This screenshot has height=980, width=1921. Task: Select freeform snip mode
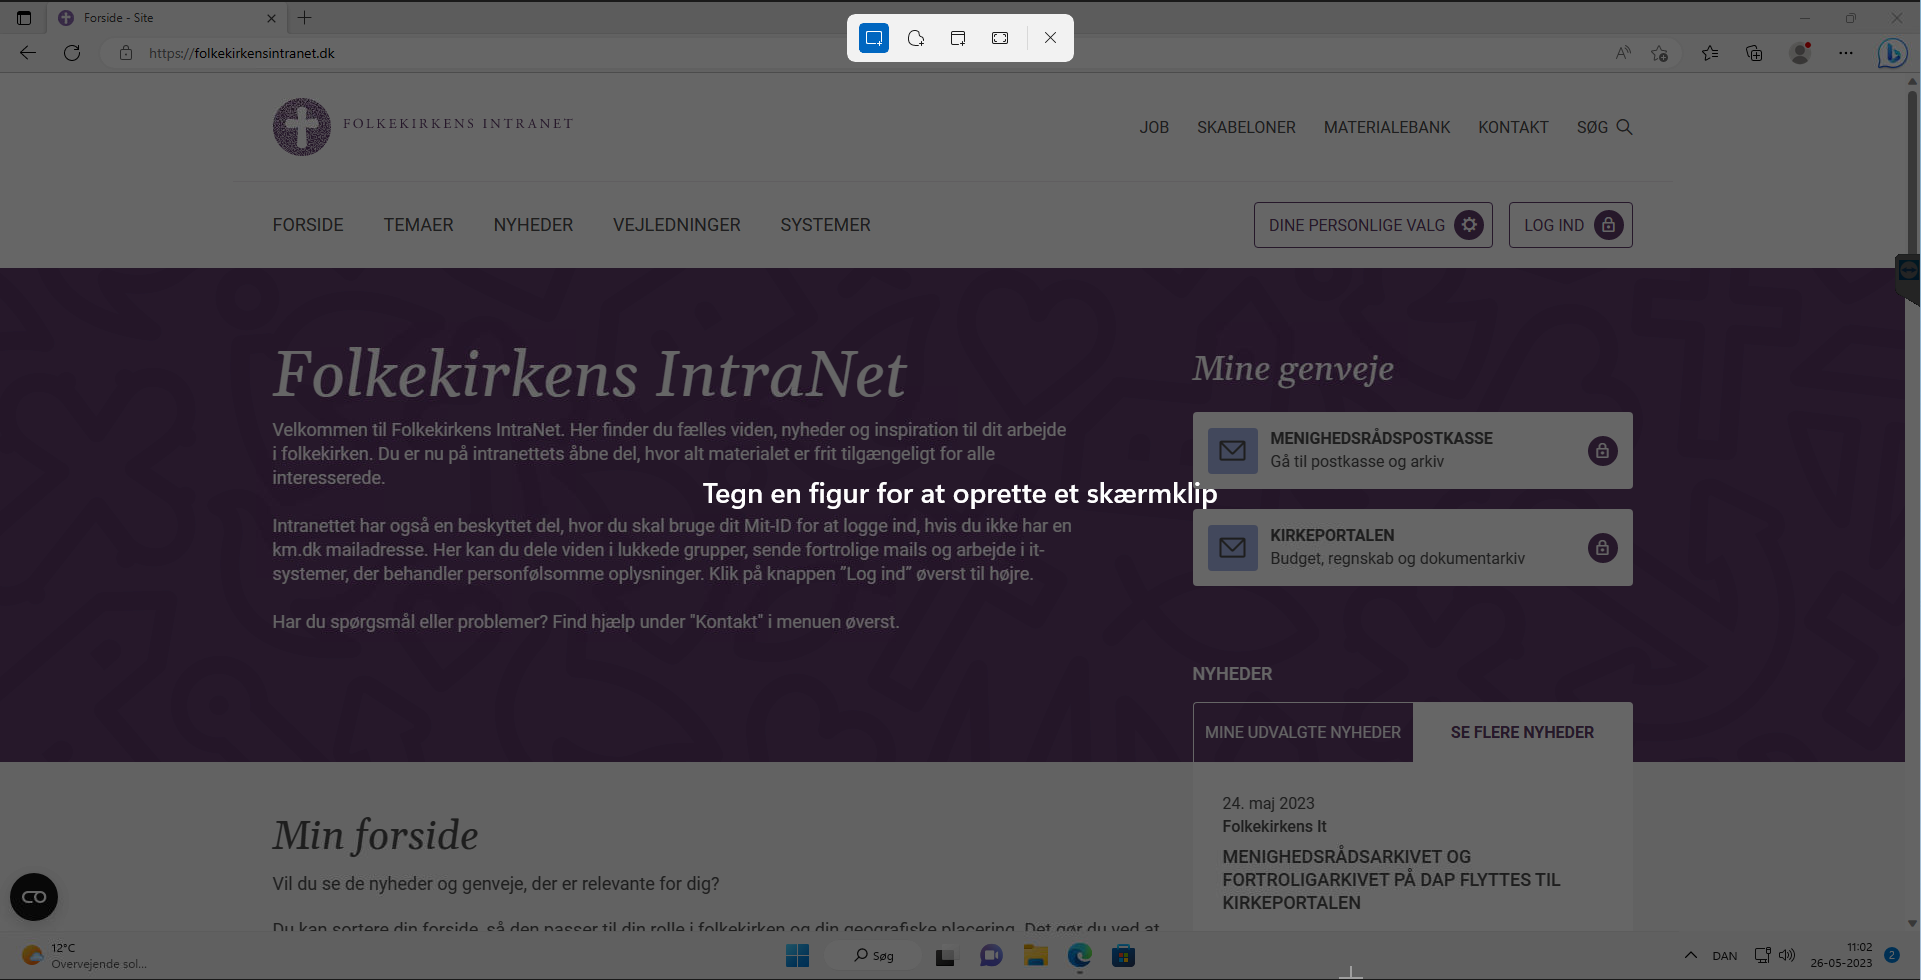coord(916,38)
